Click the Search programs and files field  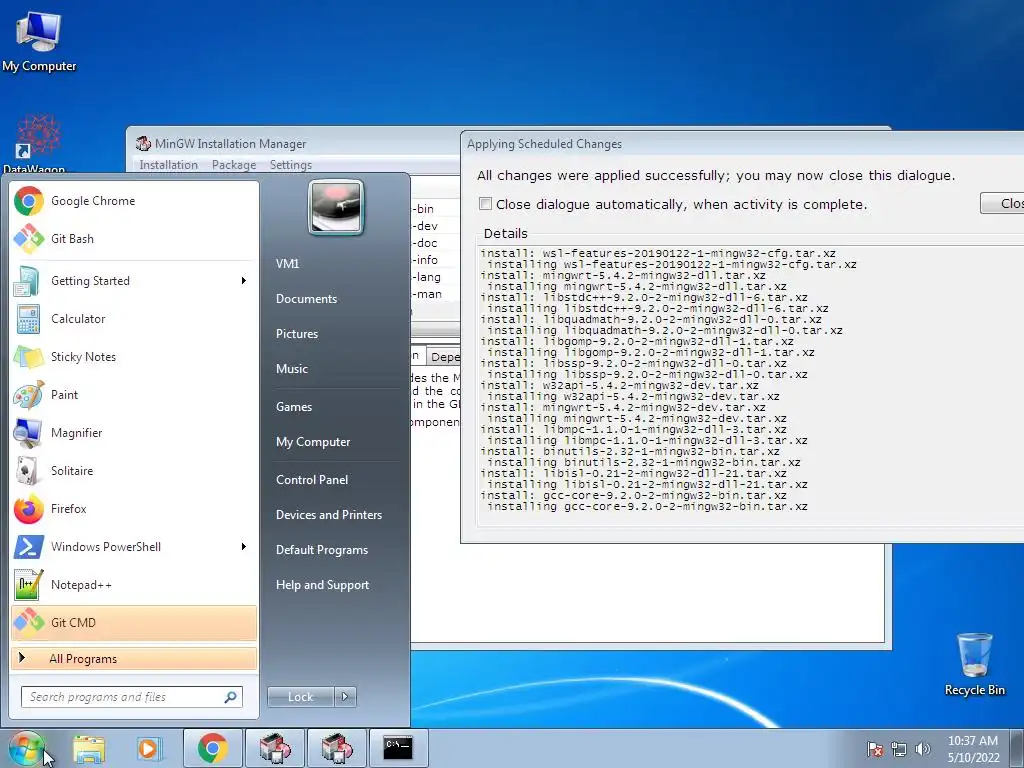(x=131, y=697)
